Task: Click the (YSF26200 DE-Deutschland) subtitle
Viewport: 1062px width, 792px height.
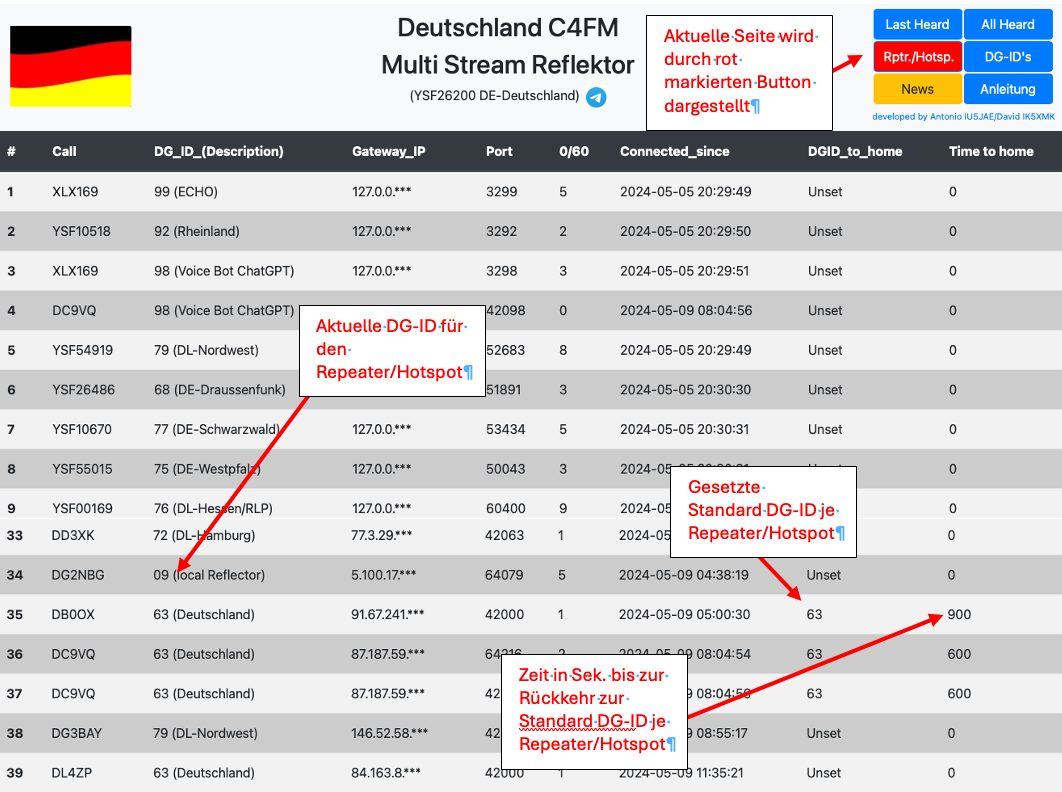Action: (x=494, y=96)
